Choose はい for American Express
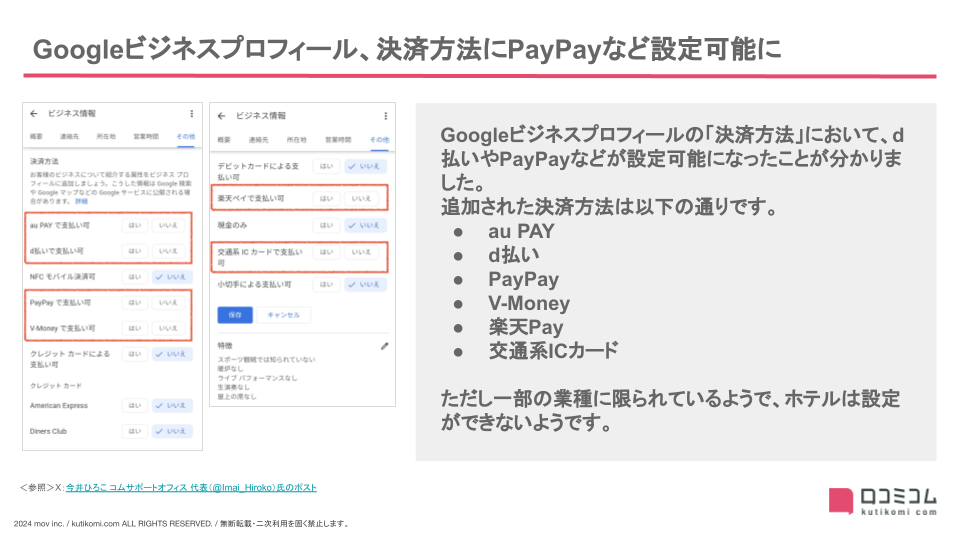Image resolution: width=960 pixels, height=540 pixels. coord(135,405)
